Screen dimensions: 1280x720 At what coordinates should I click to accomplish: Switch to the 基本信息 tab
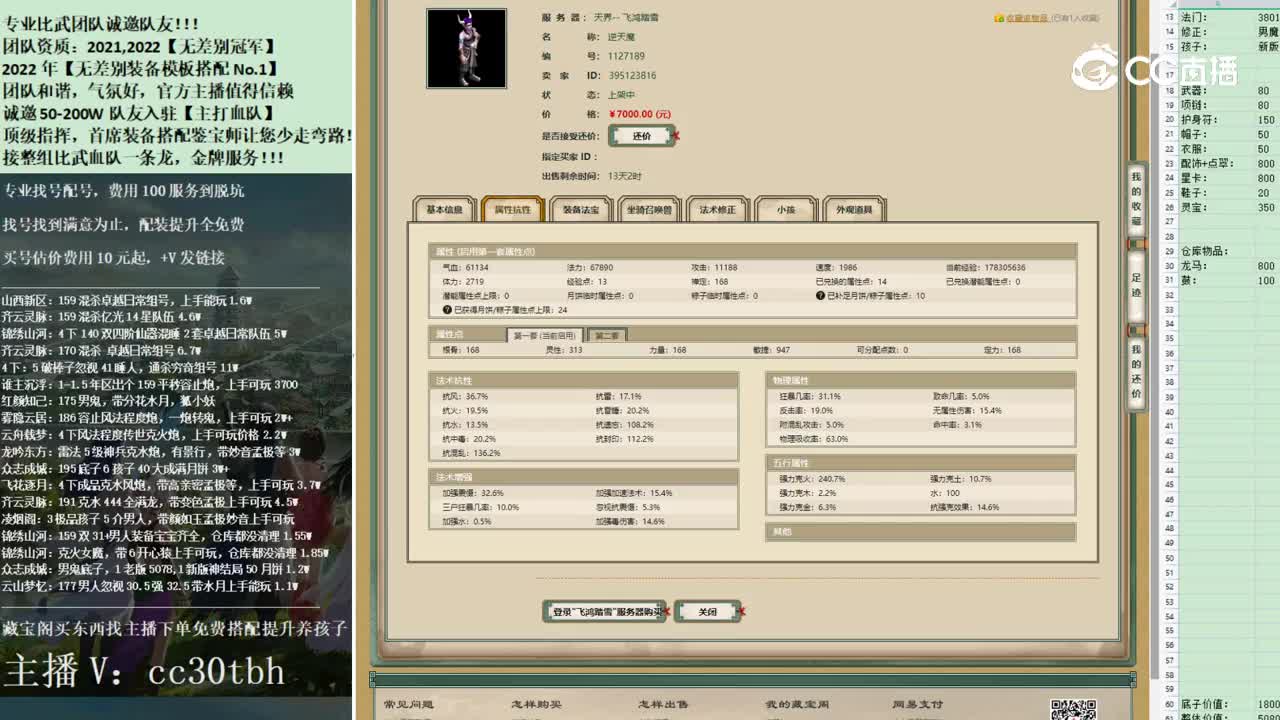(x=444, y=209)
